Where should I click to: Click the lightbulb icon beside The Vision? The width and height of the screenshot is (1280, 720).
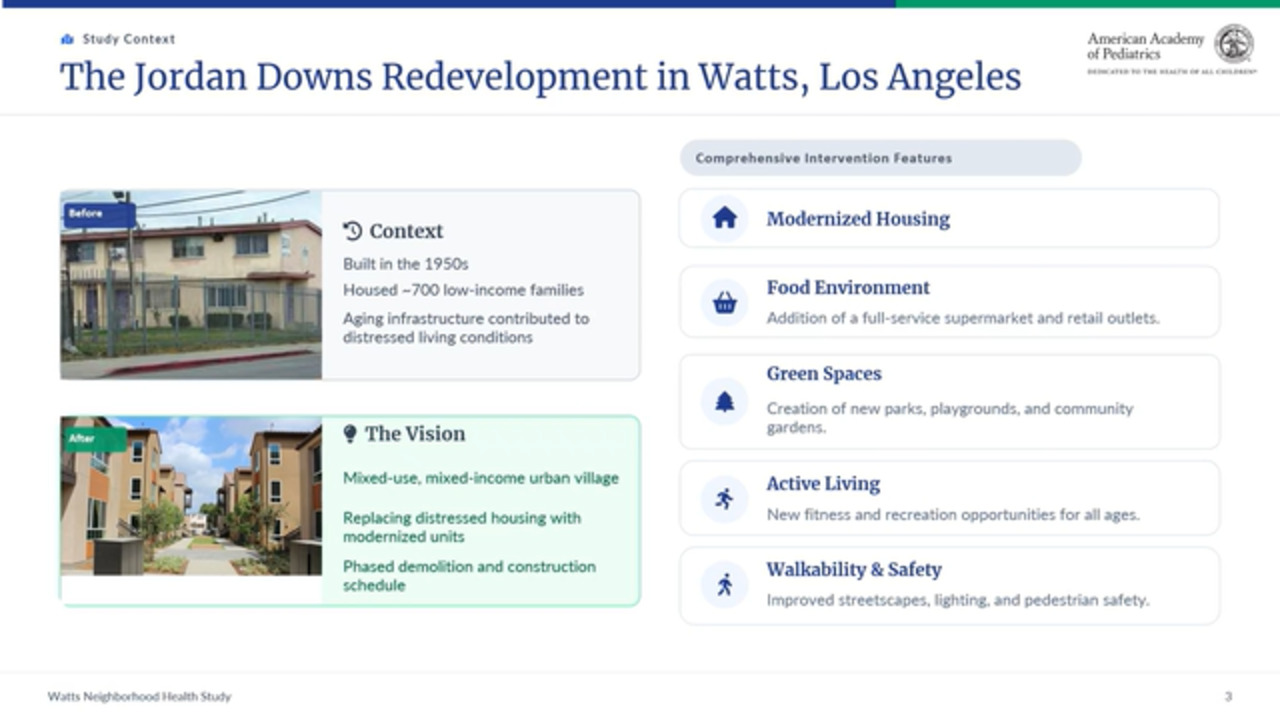click(x=350, y=434)
